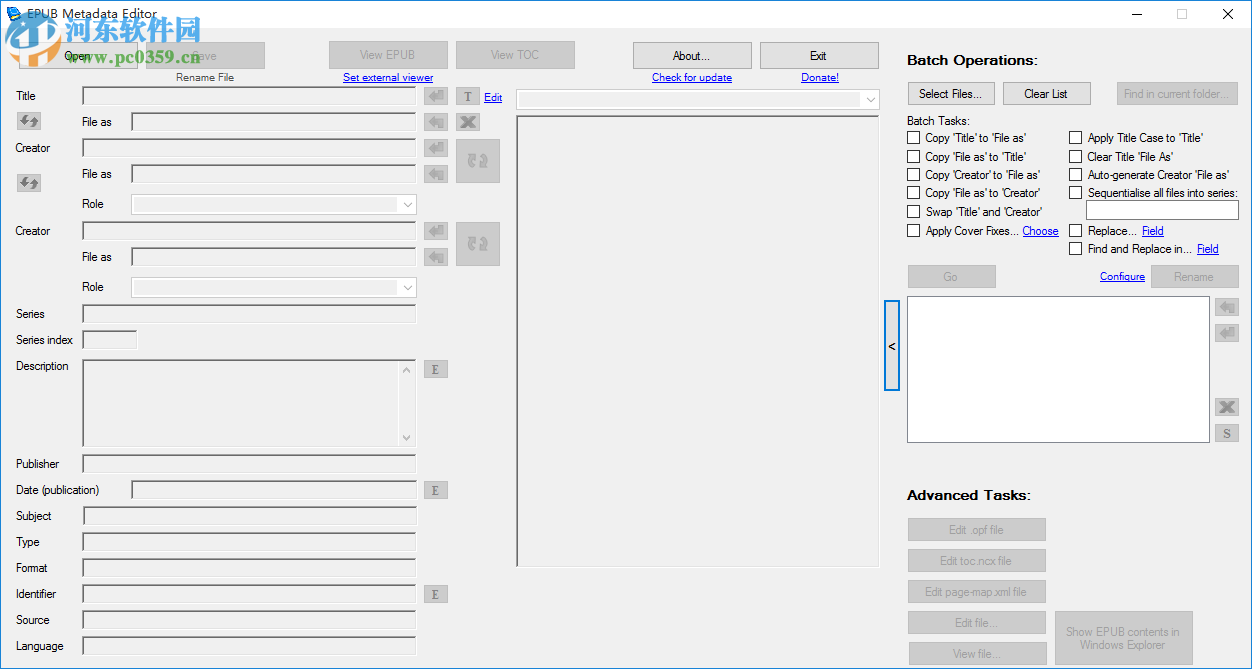Click the E editor icon next to Description
1252x669 pixels.
tap(435, 368)
